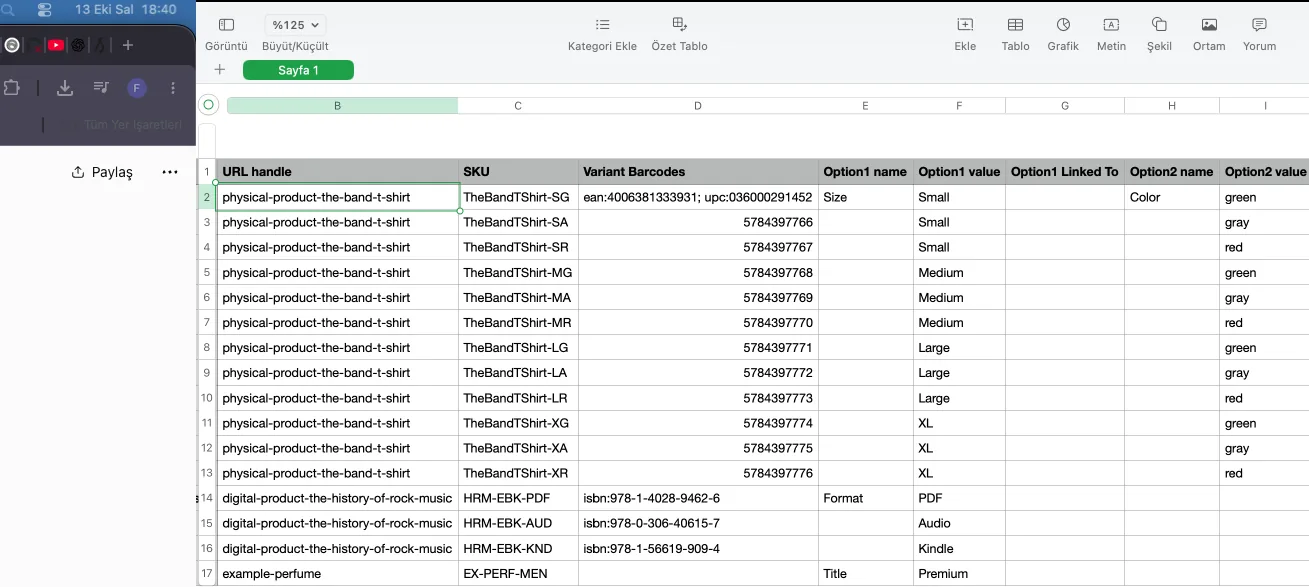Select barcode cell 5784397770
Image resolution: width=1309 pixels, height=587 pixels.
click(698, 322)
